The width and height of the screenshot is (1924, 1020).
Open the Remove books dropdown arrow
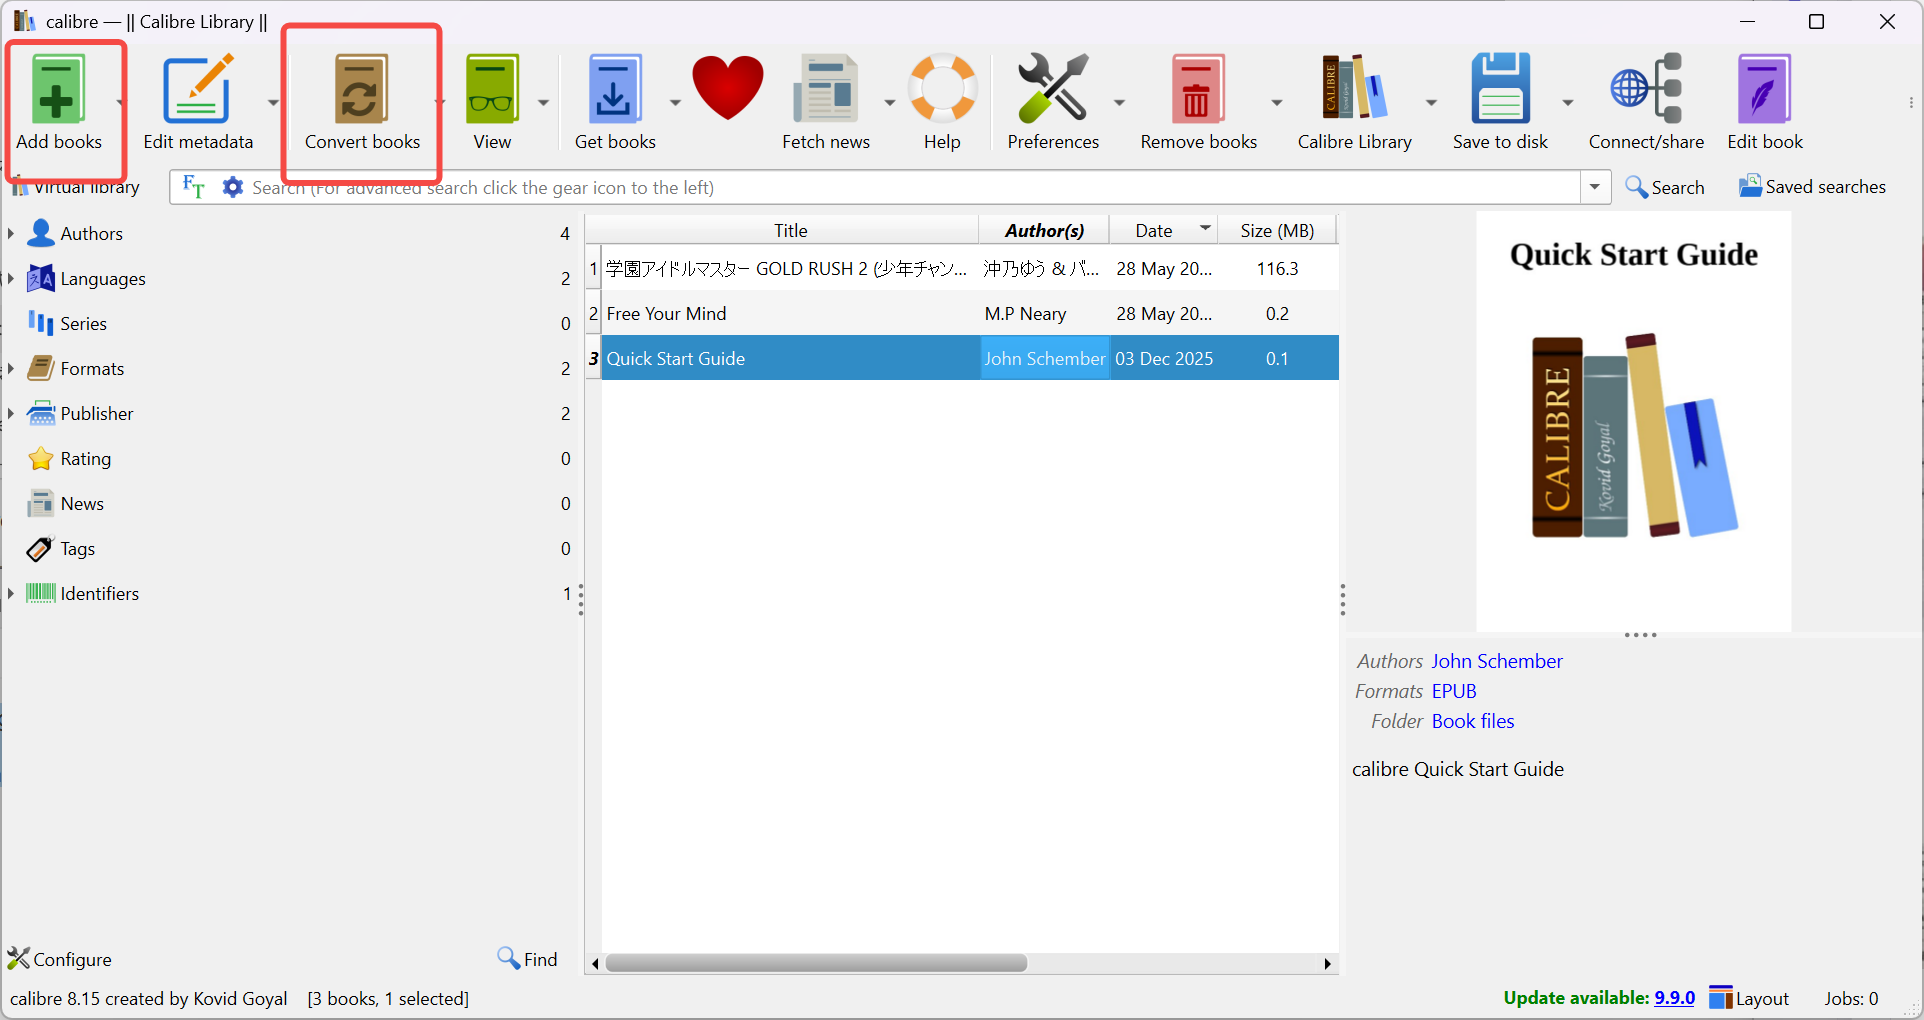pyautogui.click(x=1276, y=102)
